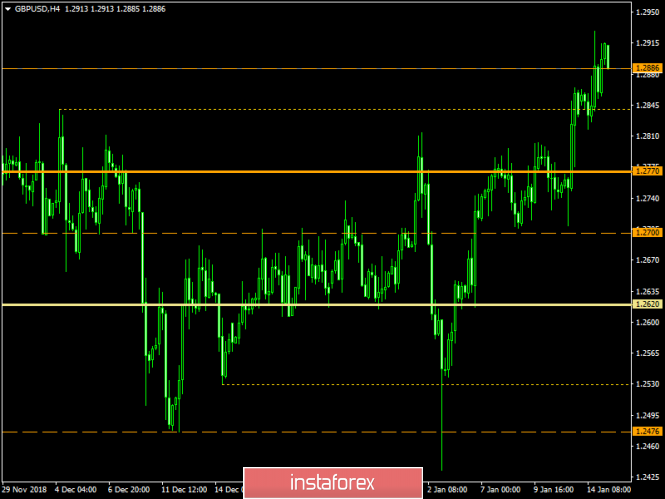This screenshot has height=499, width=665.
Task: Click the long-wick candle below 1.2476 line
Action: (x=441, y=440)
